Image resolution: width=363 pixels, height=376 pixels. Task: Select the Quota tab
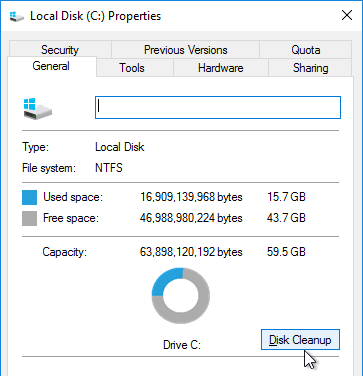(306, 50)
